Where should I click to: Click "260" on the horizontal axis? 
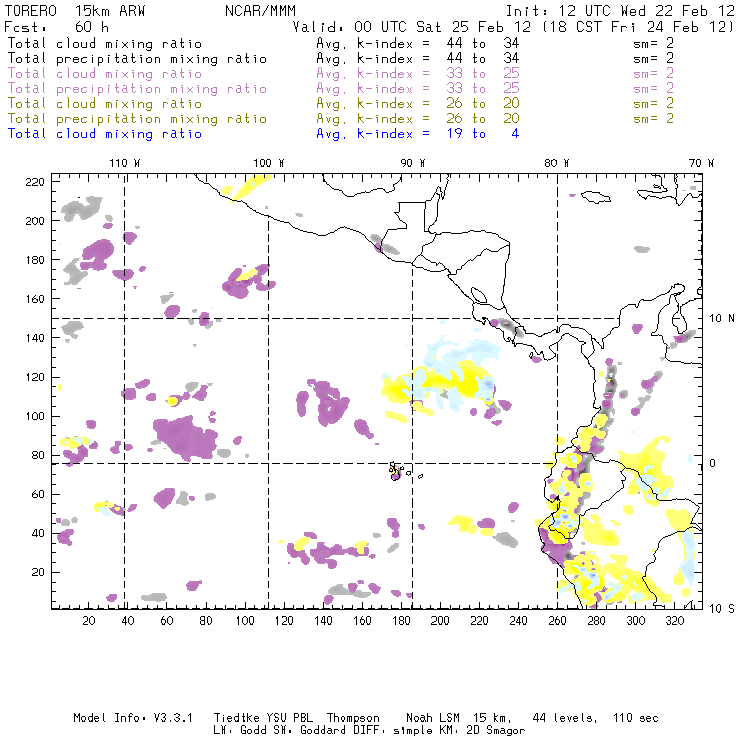click(x=557, y=621)
